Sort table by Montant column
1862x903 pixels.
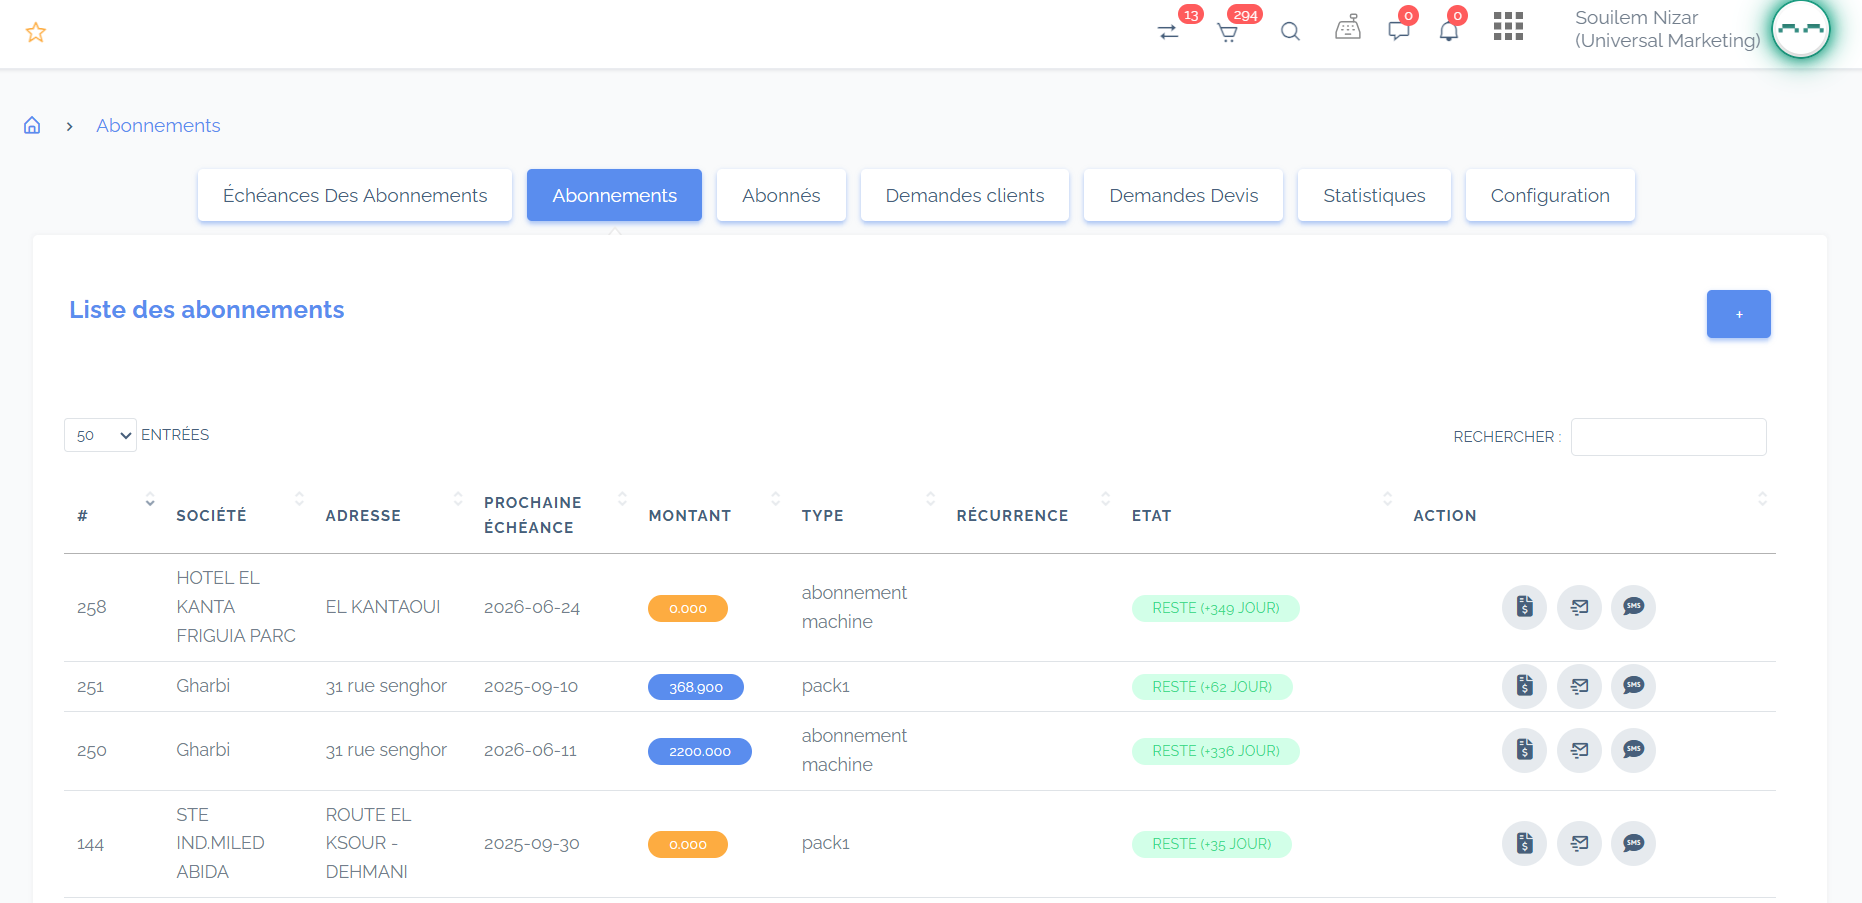click(690, 515)
